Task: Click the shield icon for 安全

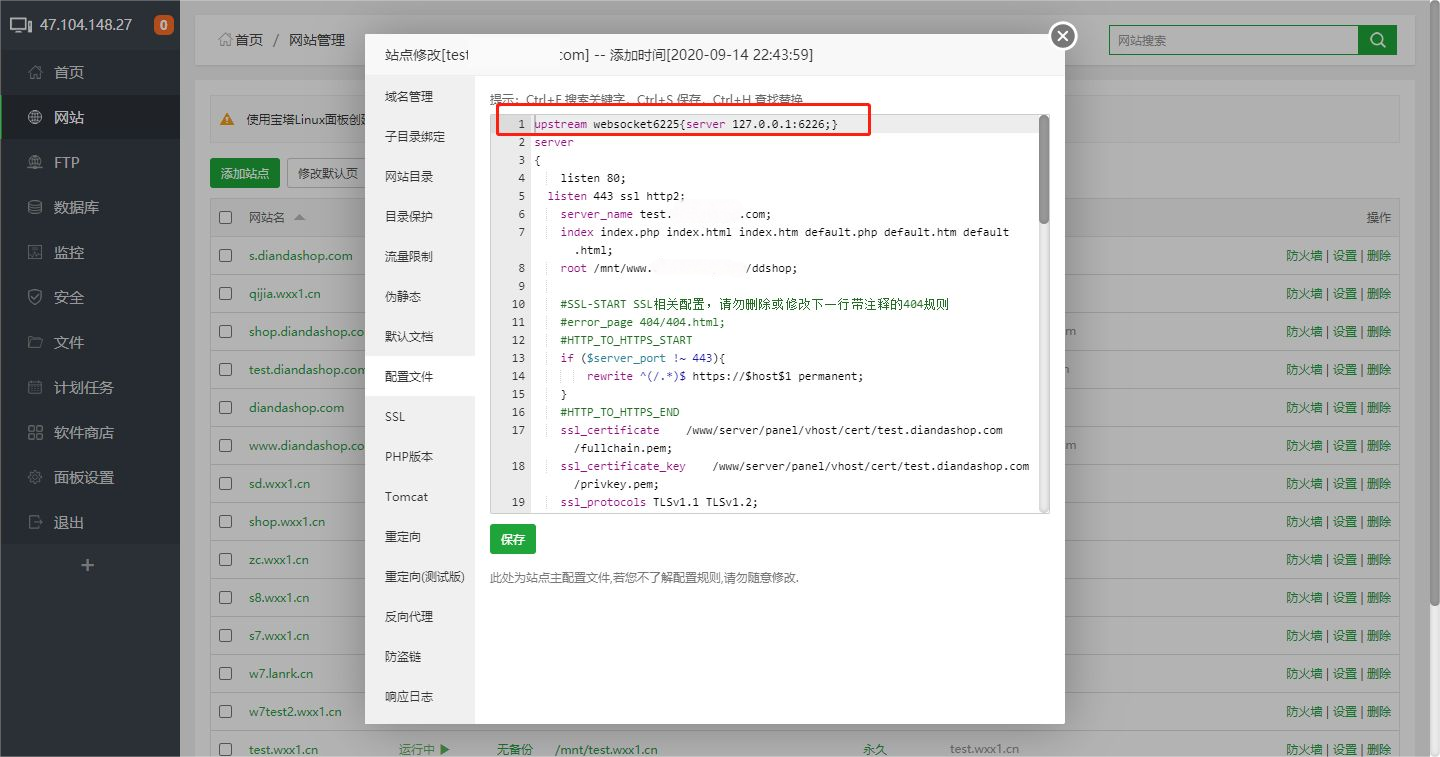Action: [x=36, y=297]
